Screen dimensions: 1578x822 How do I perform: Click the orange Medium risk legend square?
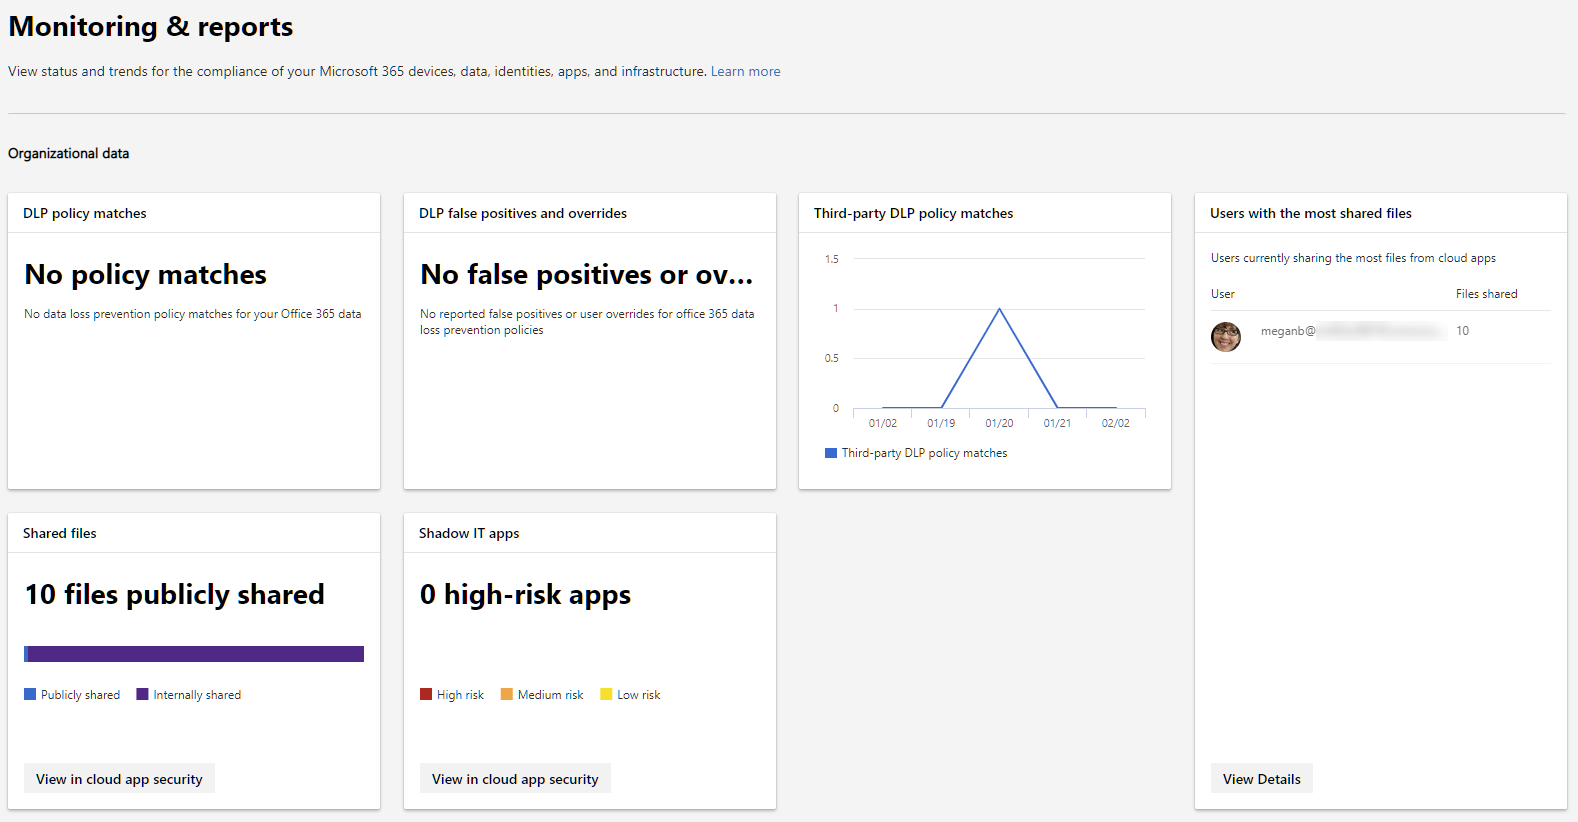(x=507, y=694)
